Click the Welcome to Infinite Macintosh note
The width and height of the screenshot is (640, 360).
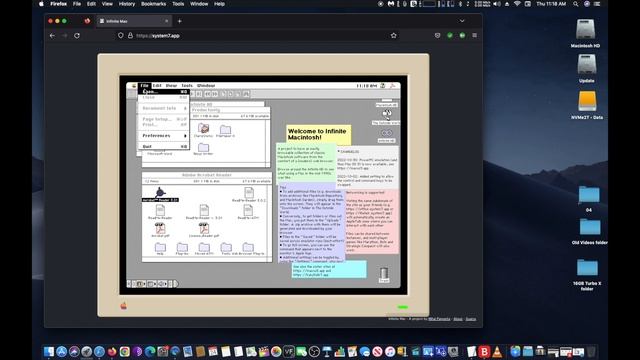click(x=318, y=134)
